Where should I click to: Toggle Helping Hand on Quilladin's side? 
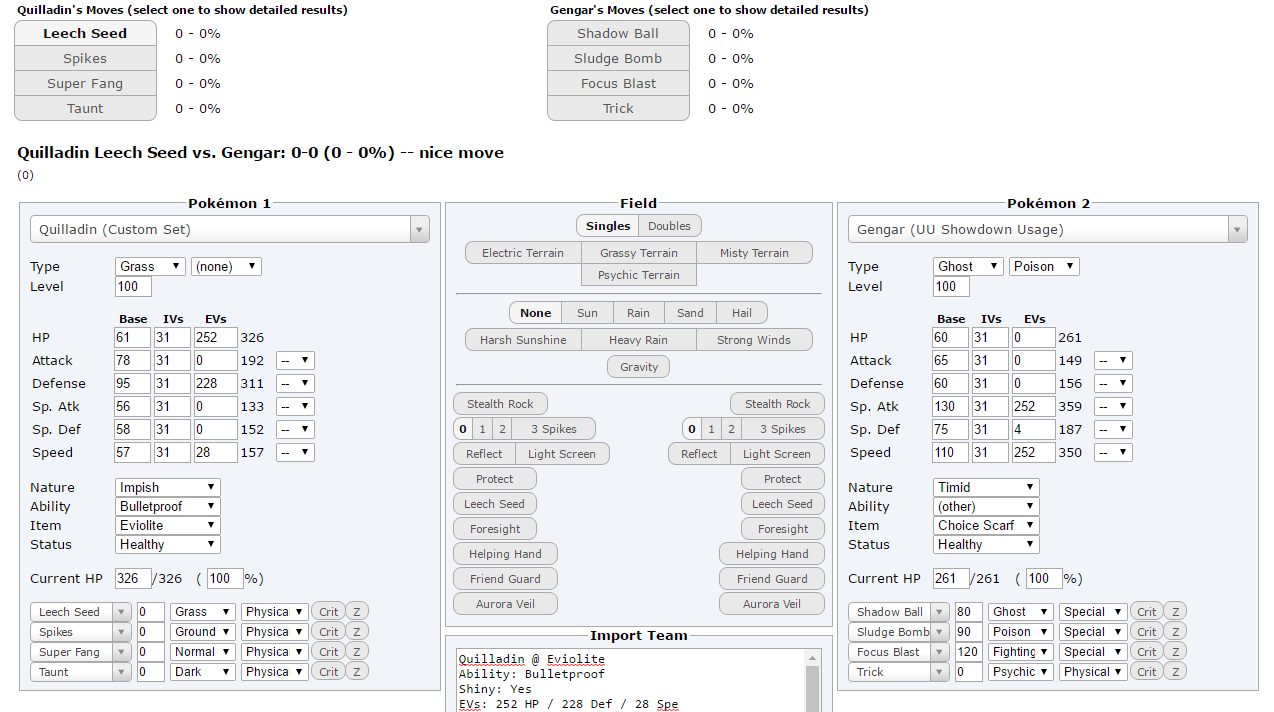coord(505,554)
